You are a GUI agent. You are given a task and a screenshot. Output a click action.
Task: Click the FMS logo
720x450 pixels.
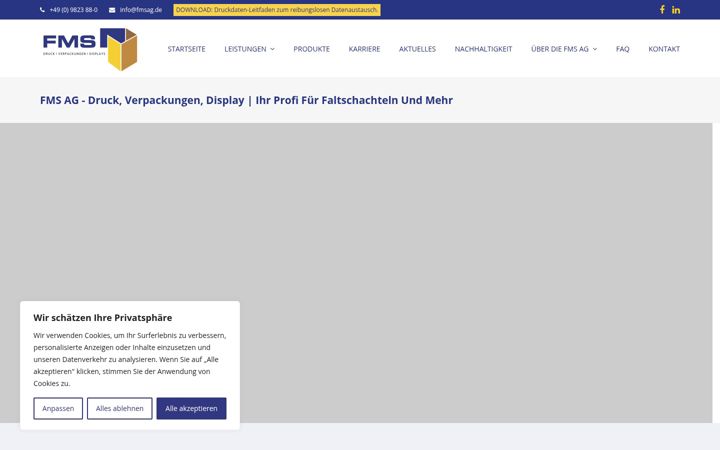coord(90,49)
